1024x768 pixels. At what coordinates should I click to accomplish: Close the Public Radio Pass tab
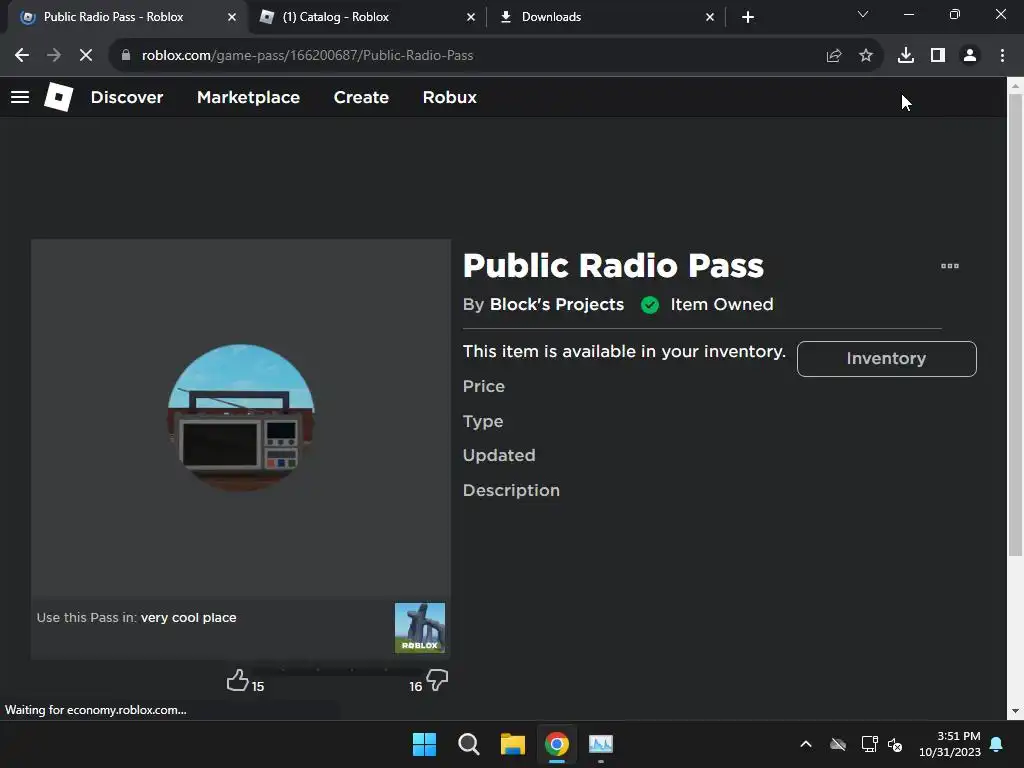pos(232,17)
